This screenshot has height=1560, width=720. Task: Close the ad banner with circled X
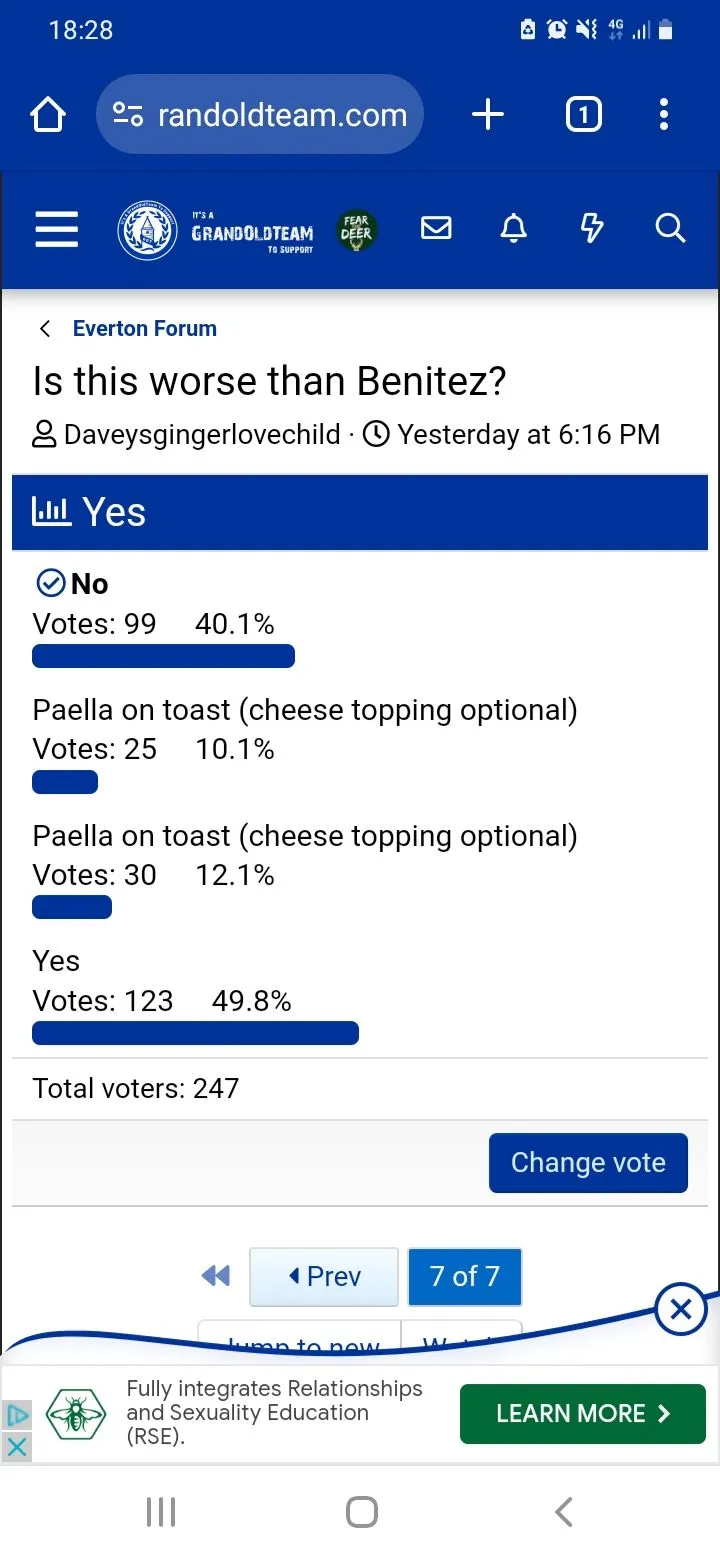[x=681, y=1309]
